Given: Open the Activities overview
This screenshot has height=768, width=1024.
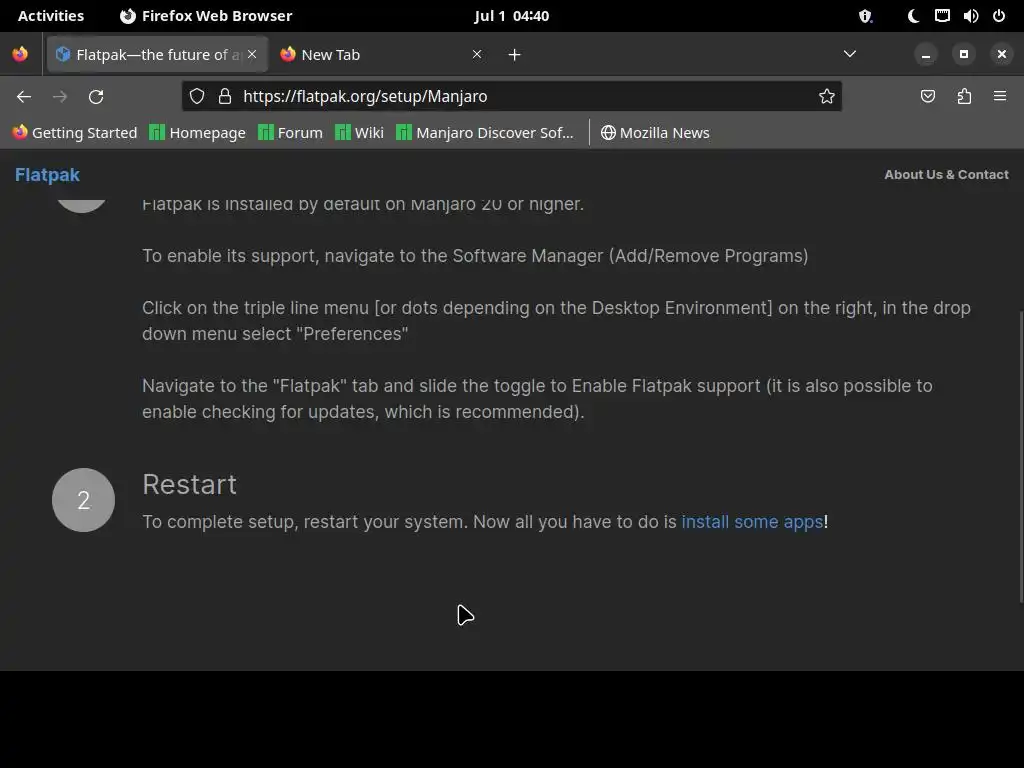Looking at the screenshot, I should 51,16.
